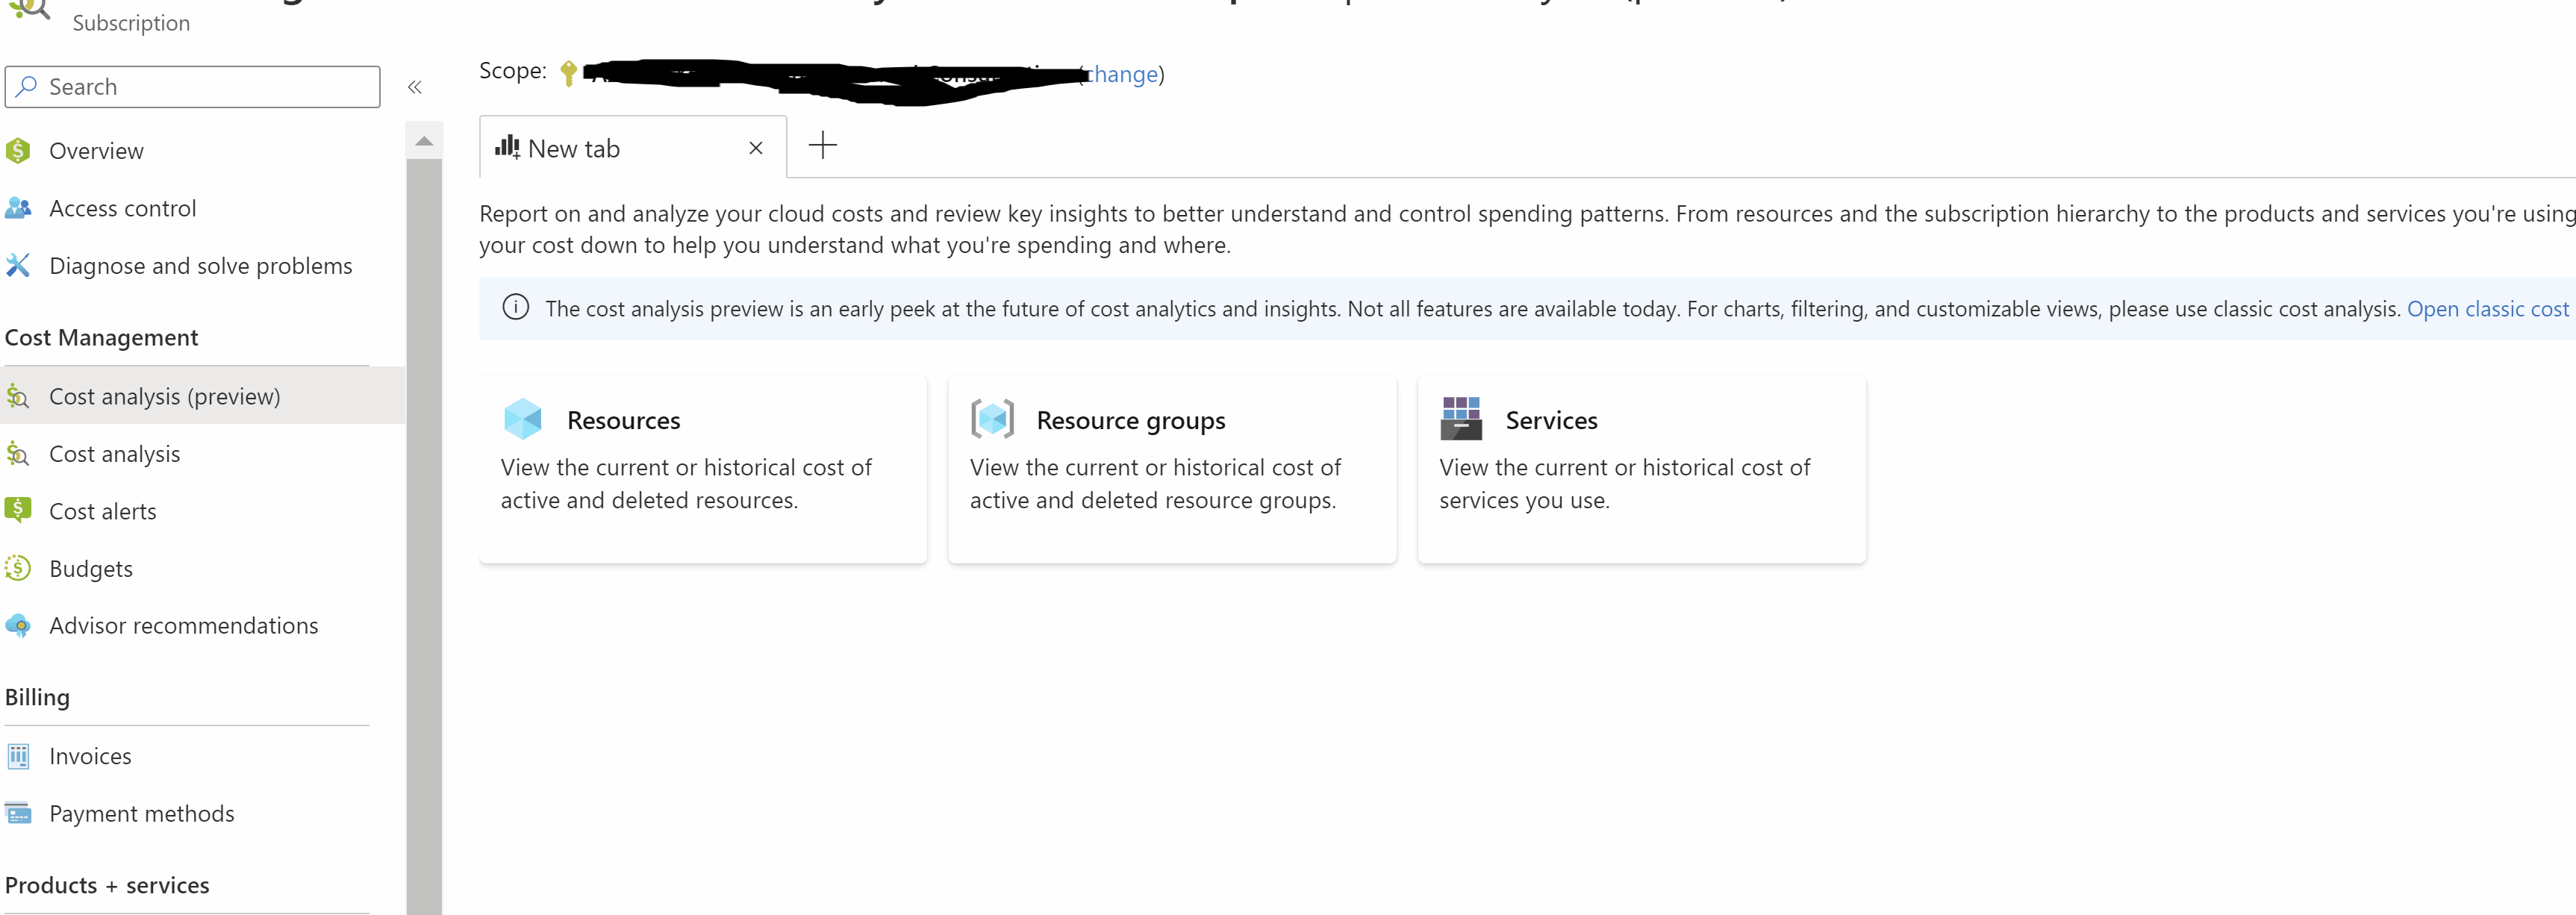Click the Invoices grid icon

(x=18, y=756)
